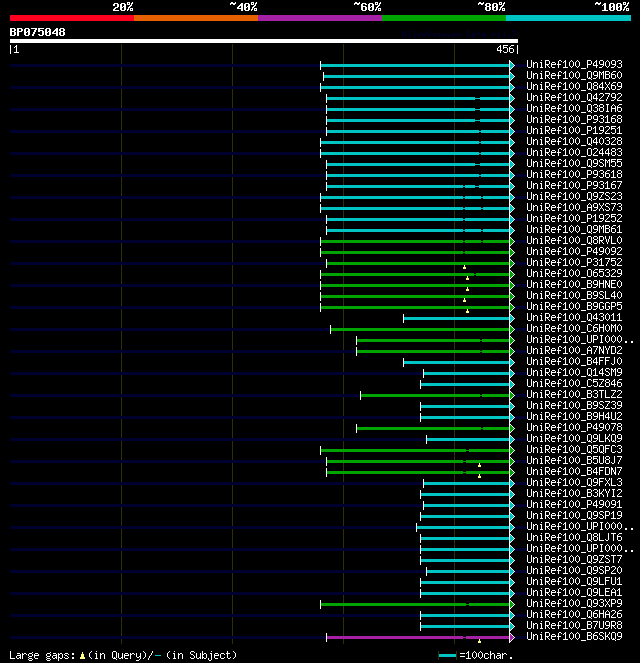Select label UniRef100_B9SL40
The width and height of the screenshot is (640, 663).
tap(574, 295)
